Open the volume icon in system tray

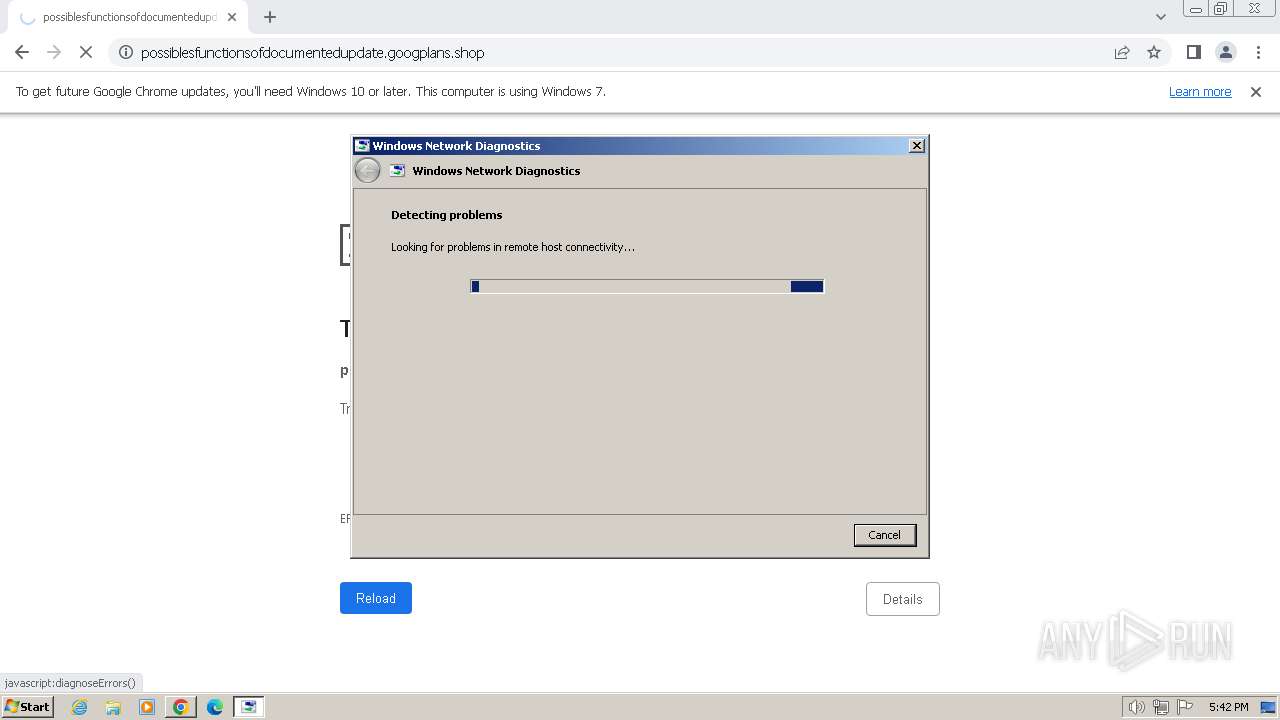(1137, 707)
